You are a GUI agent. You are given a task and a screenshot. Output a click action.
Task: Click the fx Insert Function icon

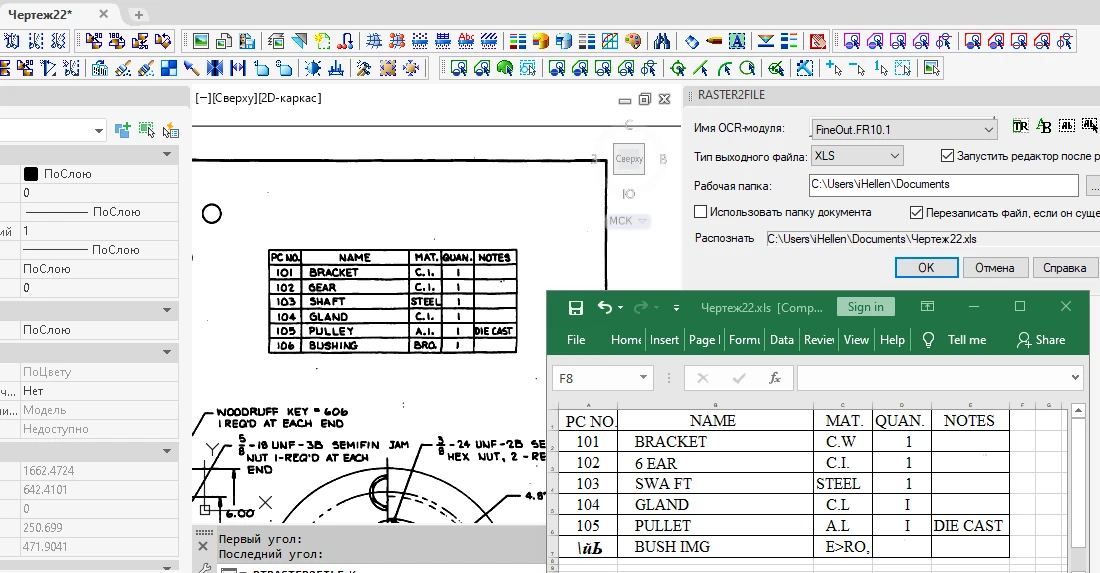[774, 378]
